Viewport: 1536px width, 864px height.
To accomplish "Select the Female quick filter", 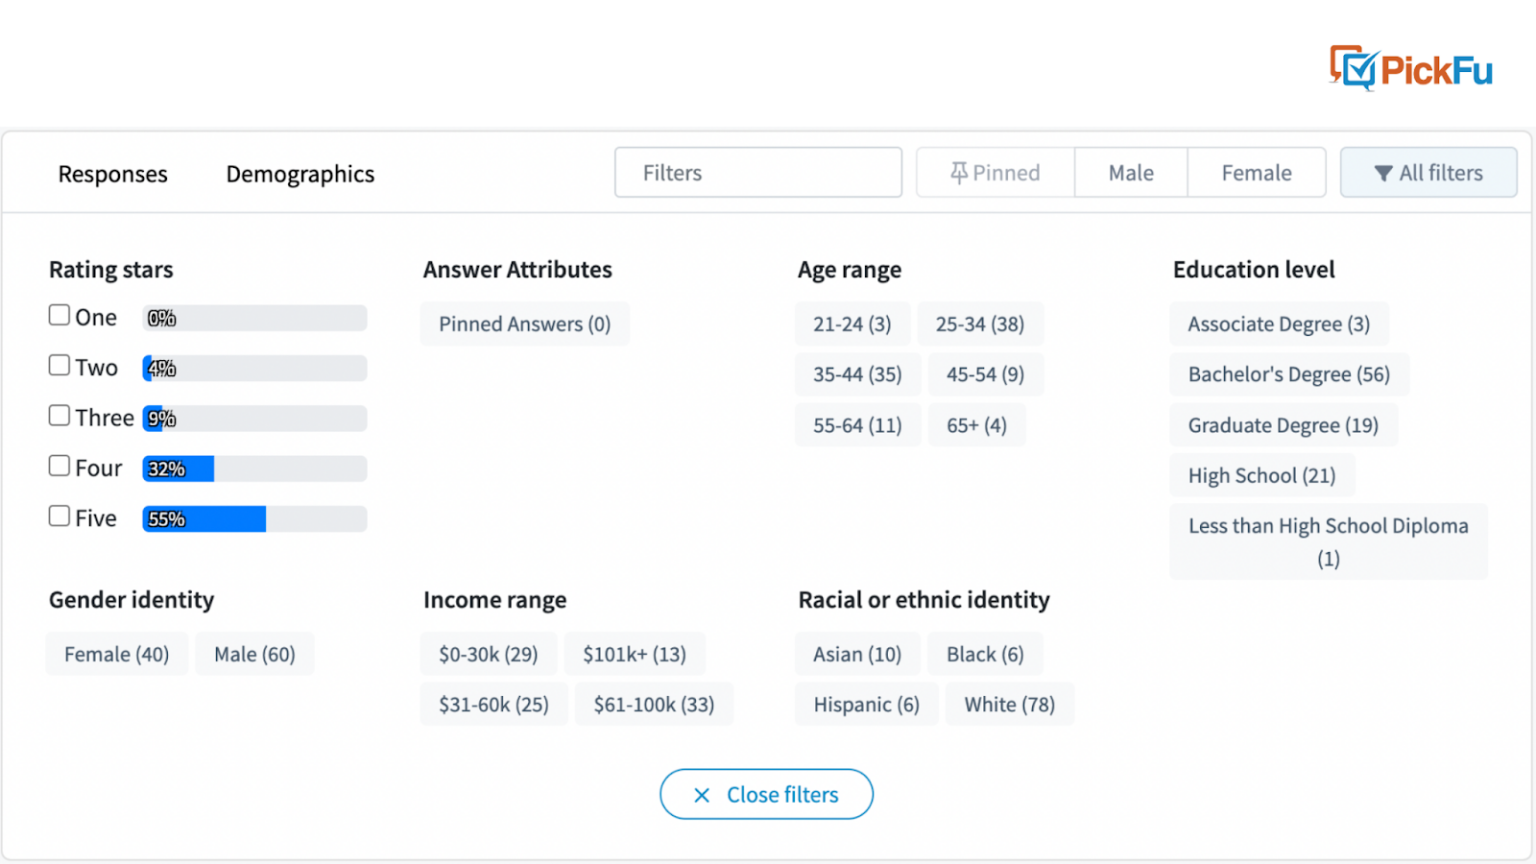I will [1256, 172].
